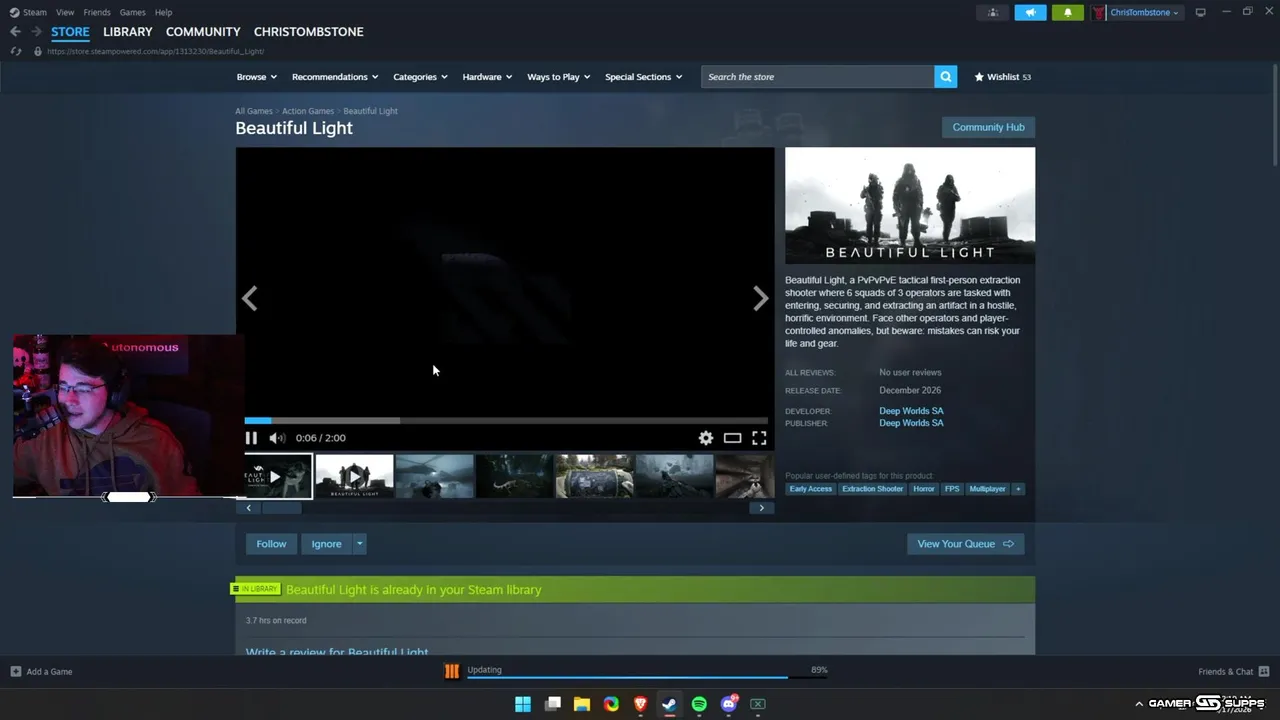This screenshot has width=1280, height=720.
Task: Expand the Hardware dropdown
Action: pyautogui.click(x=487, y=77)
